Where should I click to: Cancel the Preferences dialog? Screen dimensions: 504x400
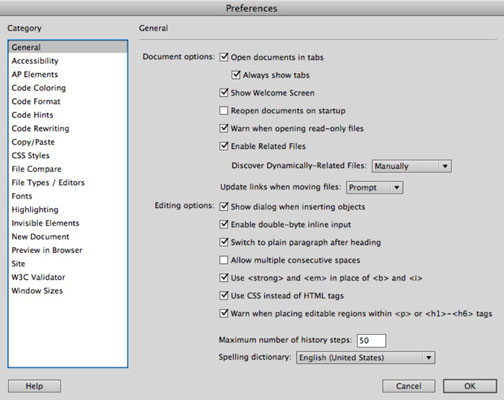409,386
